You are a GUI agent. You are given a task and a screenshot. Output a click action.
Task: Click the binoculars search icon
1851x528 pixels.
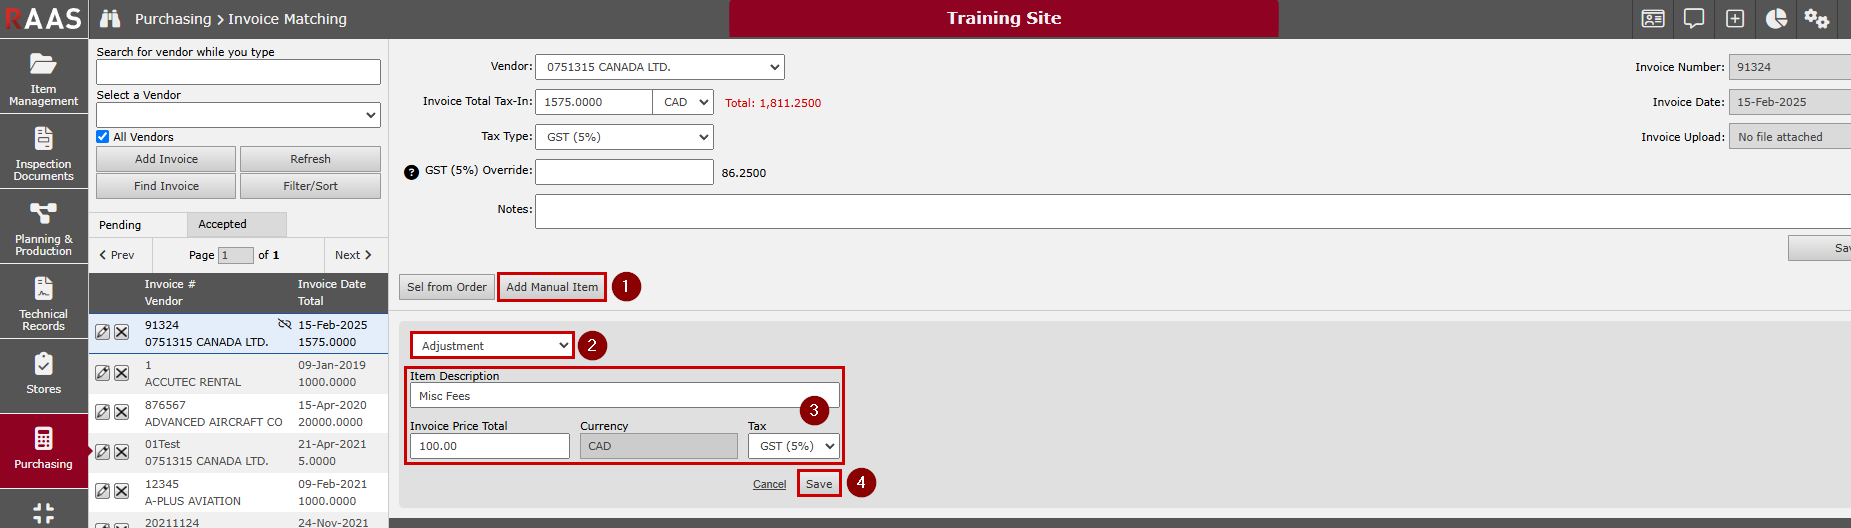point(110,19)
